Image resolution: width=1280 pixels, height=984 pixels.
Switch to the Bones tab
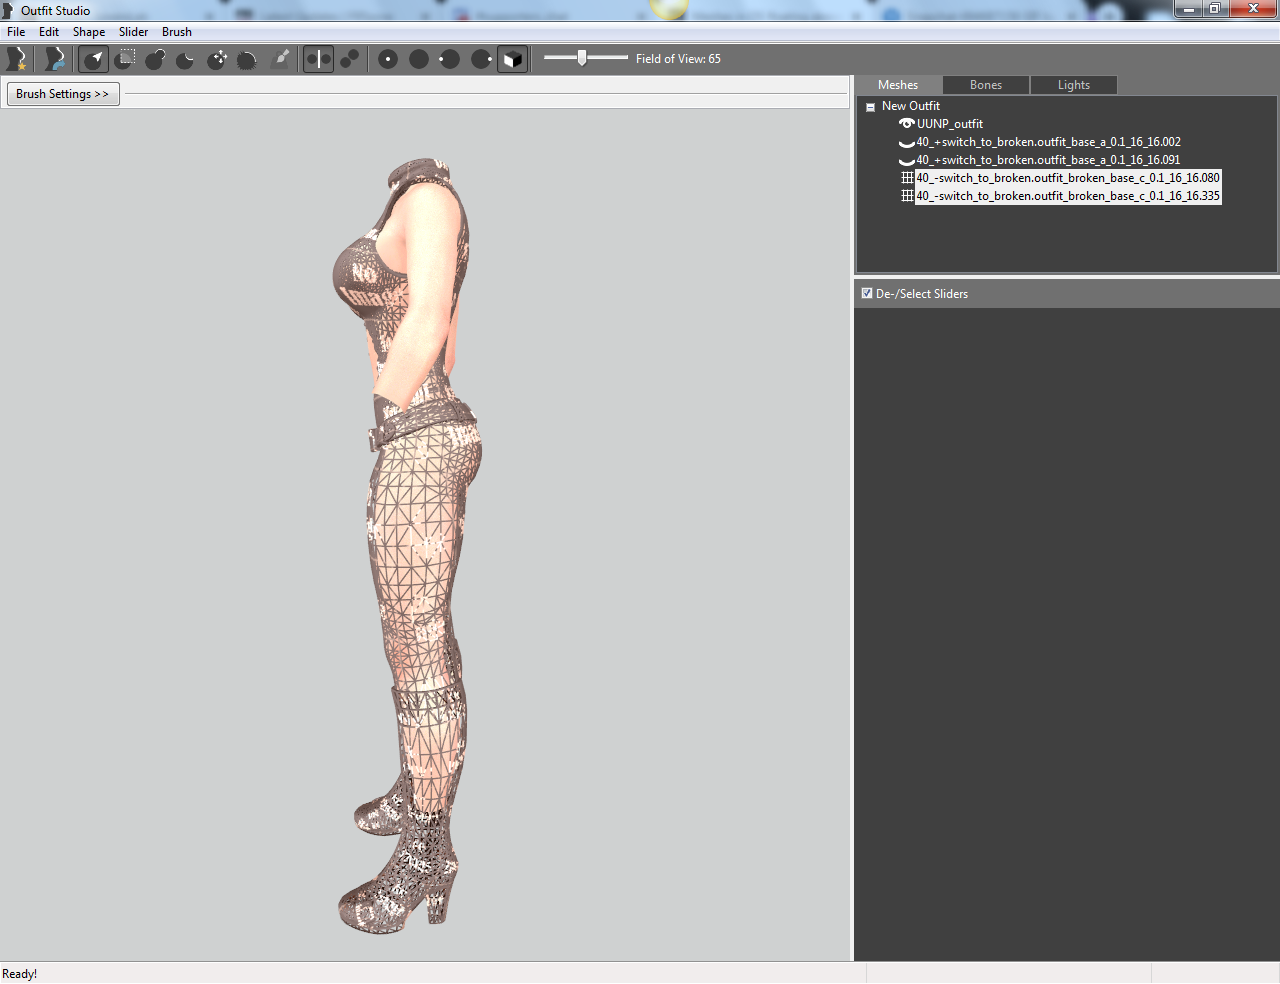[986, 85]
